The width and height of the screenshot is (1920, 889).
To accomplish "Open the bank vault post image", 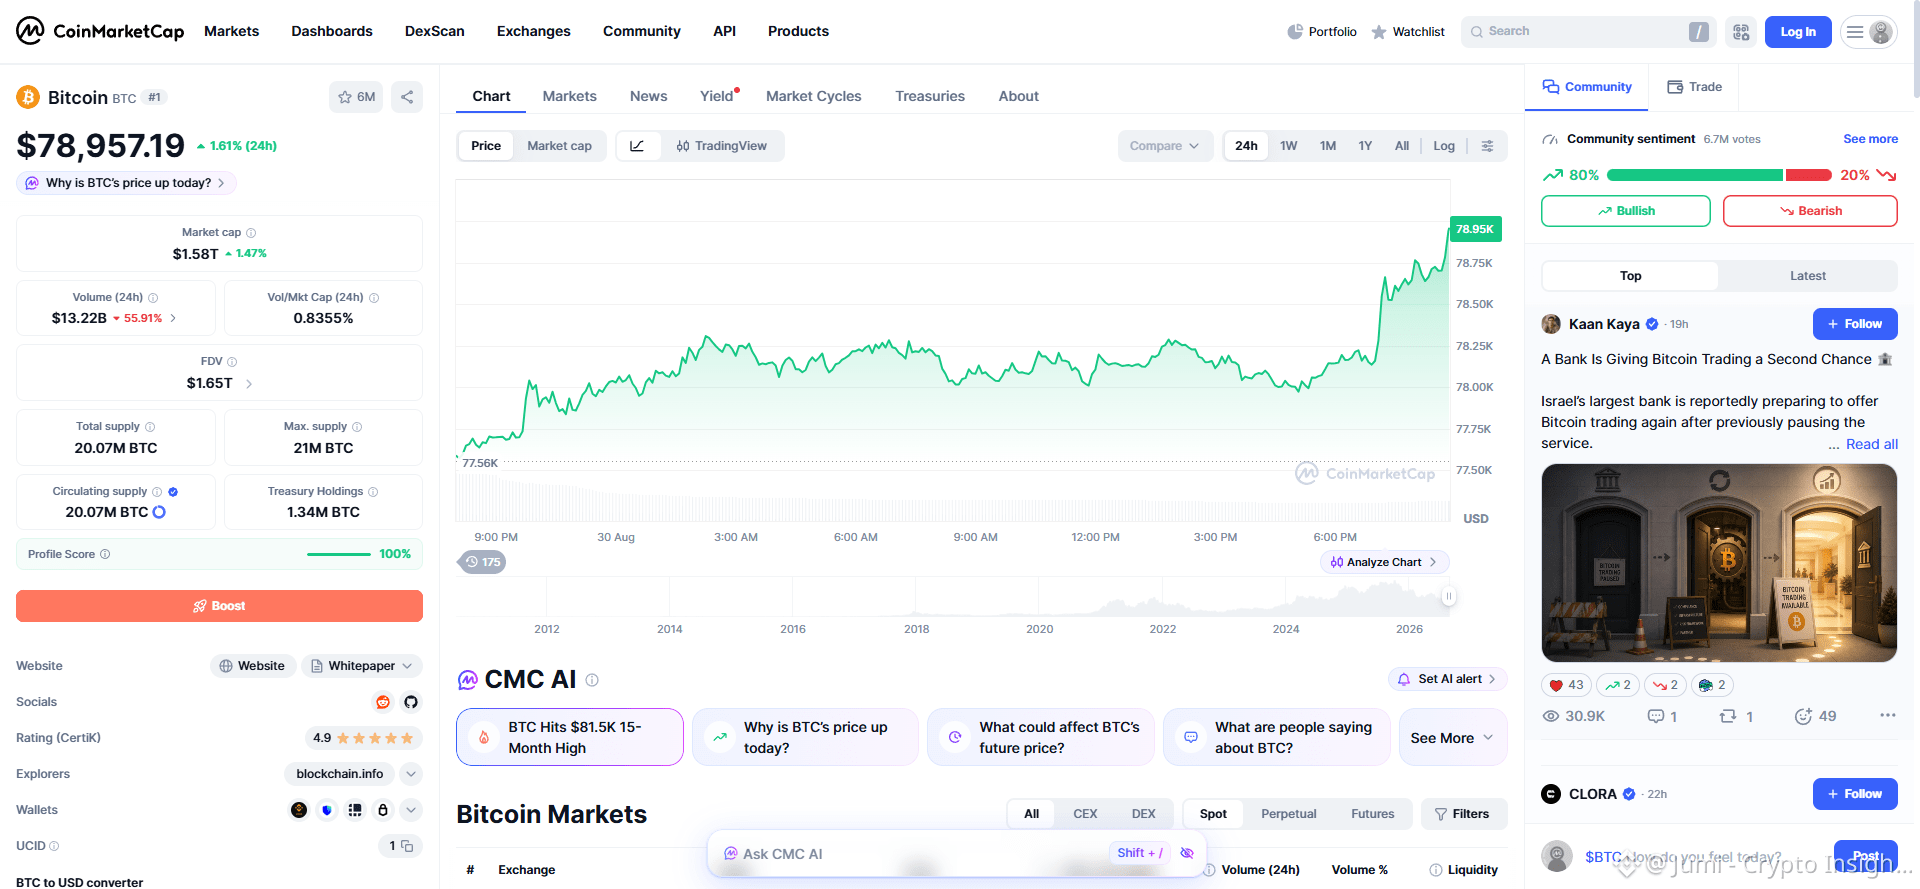I will click(x=1719, y=563).
